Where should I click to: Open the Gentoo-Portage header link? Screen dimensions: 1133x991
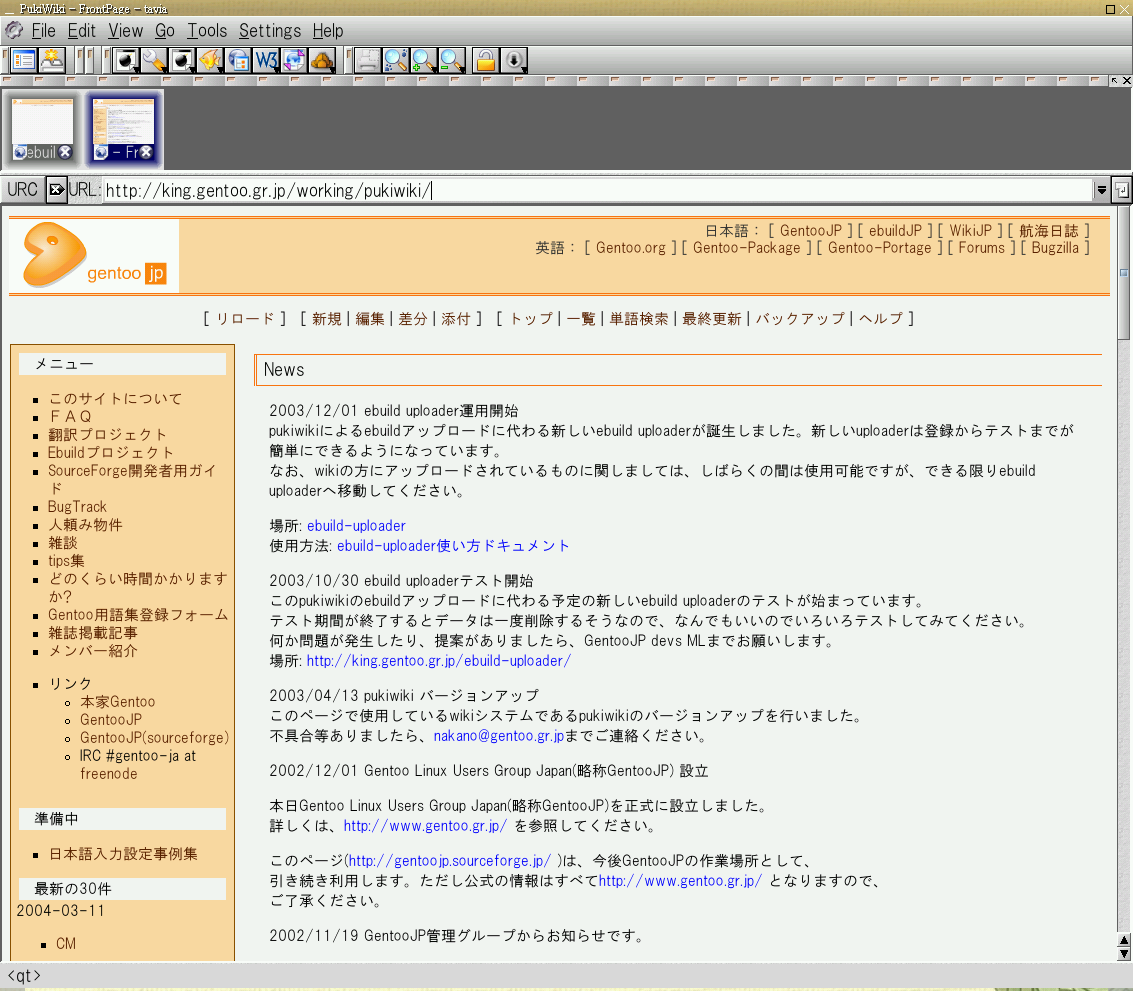(879, 248)
